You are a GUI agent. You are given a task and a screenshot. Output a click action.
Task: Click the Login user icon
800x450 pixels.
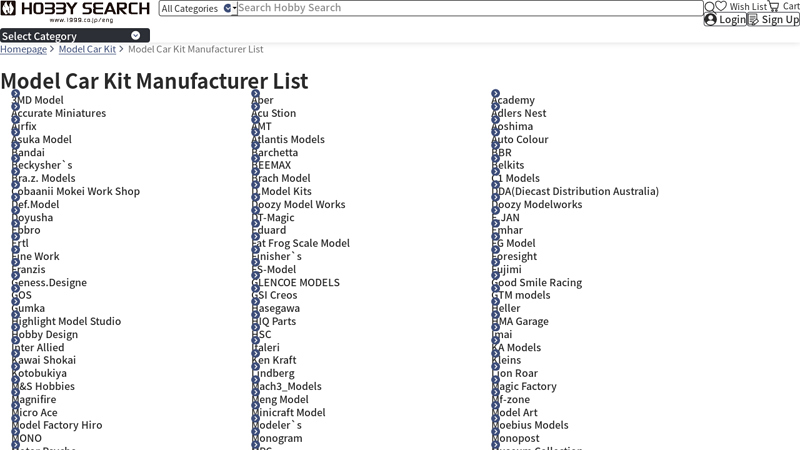pos(710,19)
